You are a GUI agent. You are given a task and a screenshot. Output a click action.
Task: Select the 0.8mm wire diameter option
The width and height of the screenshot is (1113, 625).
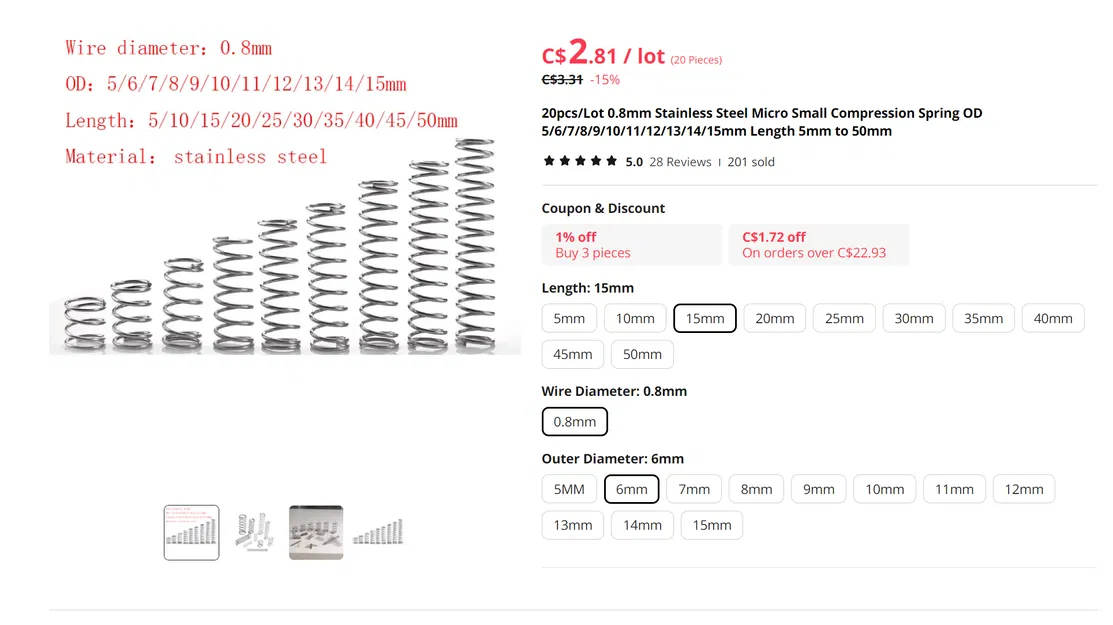pos(575,422)
